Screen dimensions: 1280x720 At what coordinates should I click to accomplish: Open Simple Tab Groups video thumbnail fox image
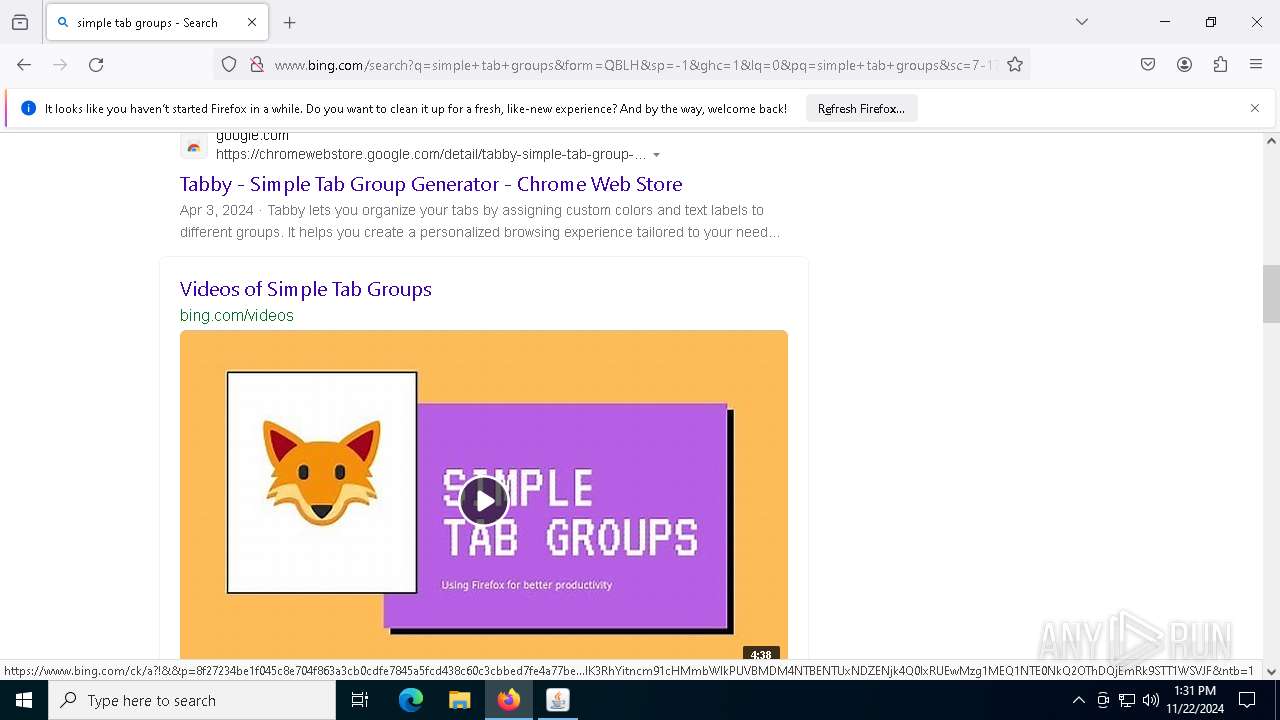point(322,482)
